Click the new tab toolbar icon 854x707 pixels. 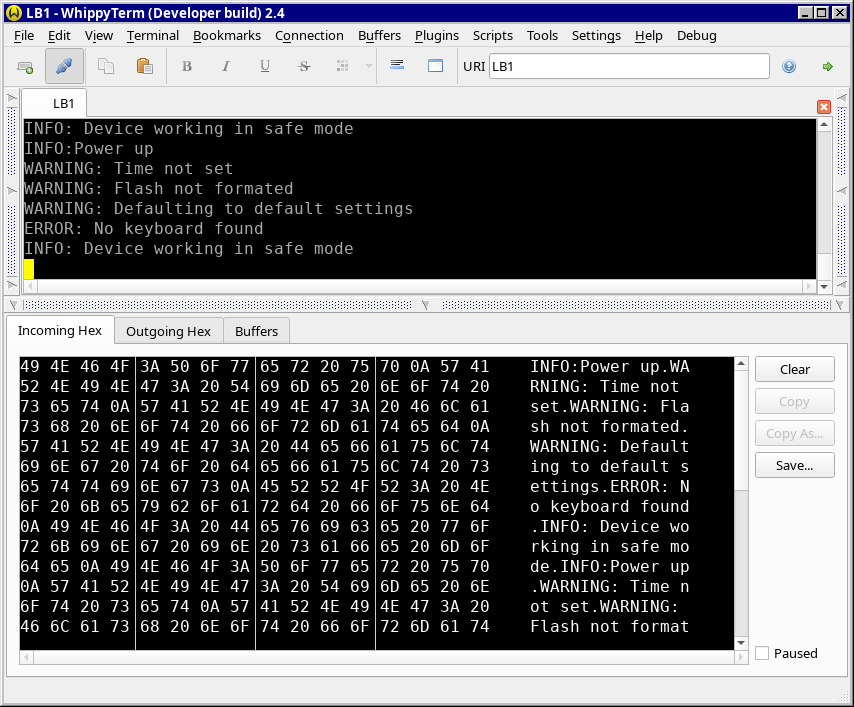click(x=25, y=66)
